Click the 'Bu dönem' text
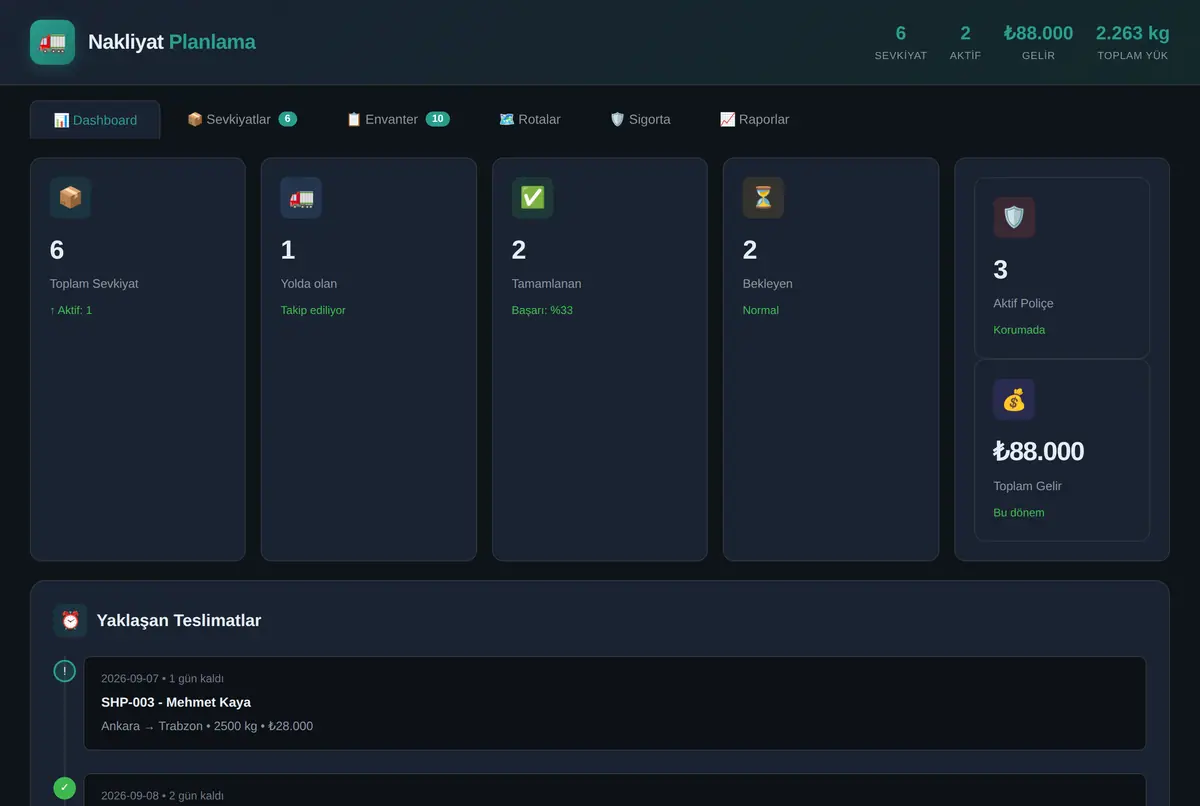Viewport: 1200px width, 806px height. point(1019,513)
